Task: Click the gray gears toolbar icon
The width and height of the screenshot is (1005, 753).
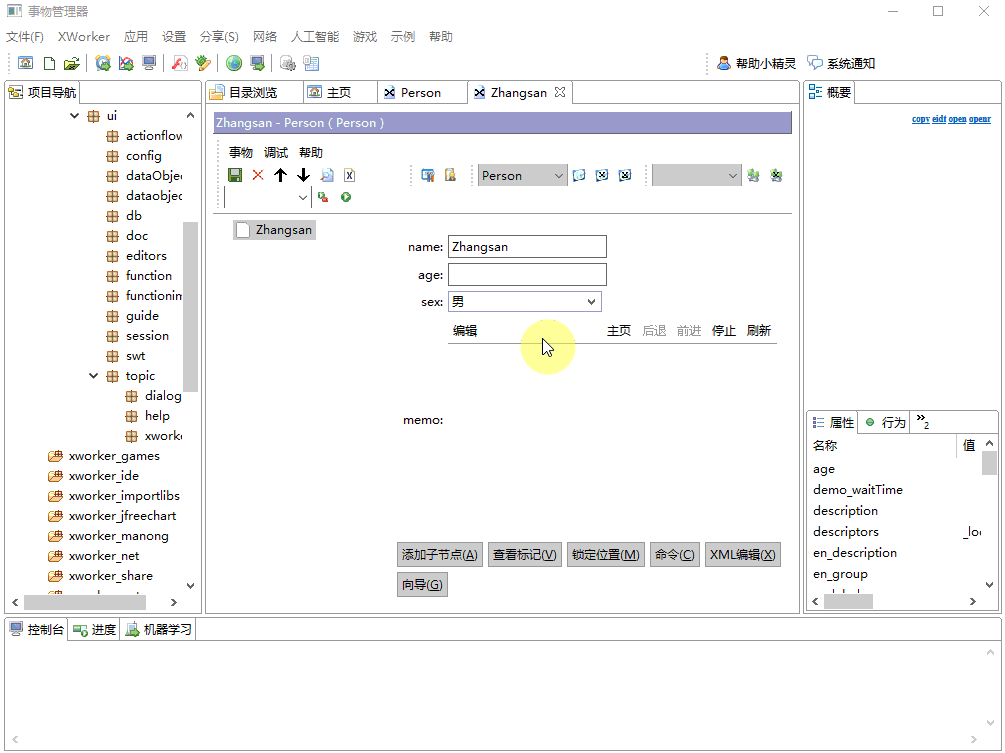Action: click(x=288, y=63)
